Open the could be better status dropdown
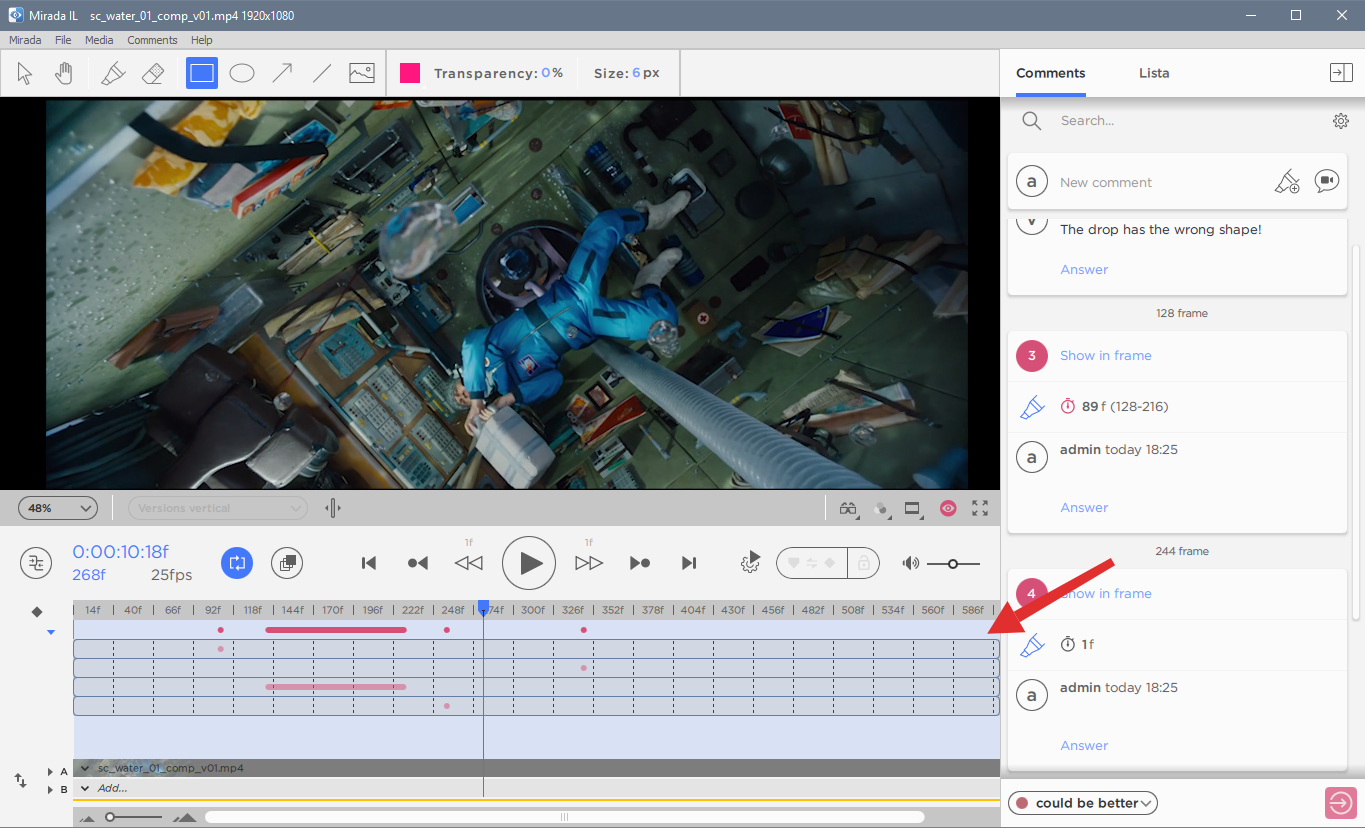The width and height of the screenshot is (1365, 828). click(x=1085, y=803)
